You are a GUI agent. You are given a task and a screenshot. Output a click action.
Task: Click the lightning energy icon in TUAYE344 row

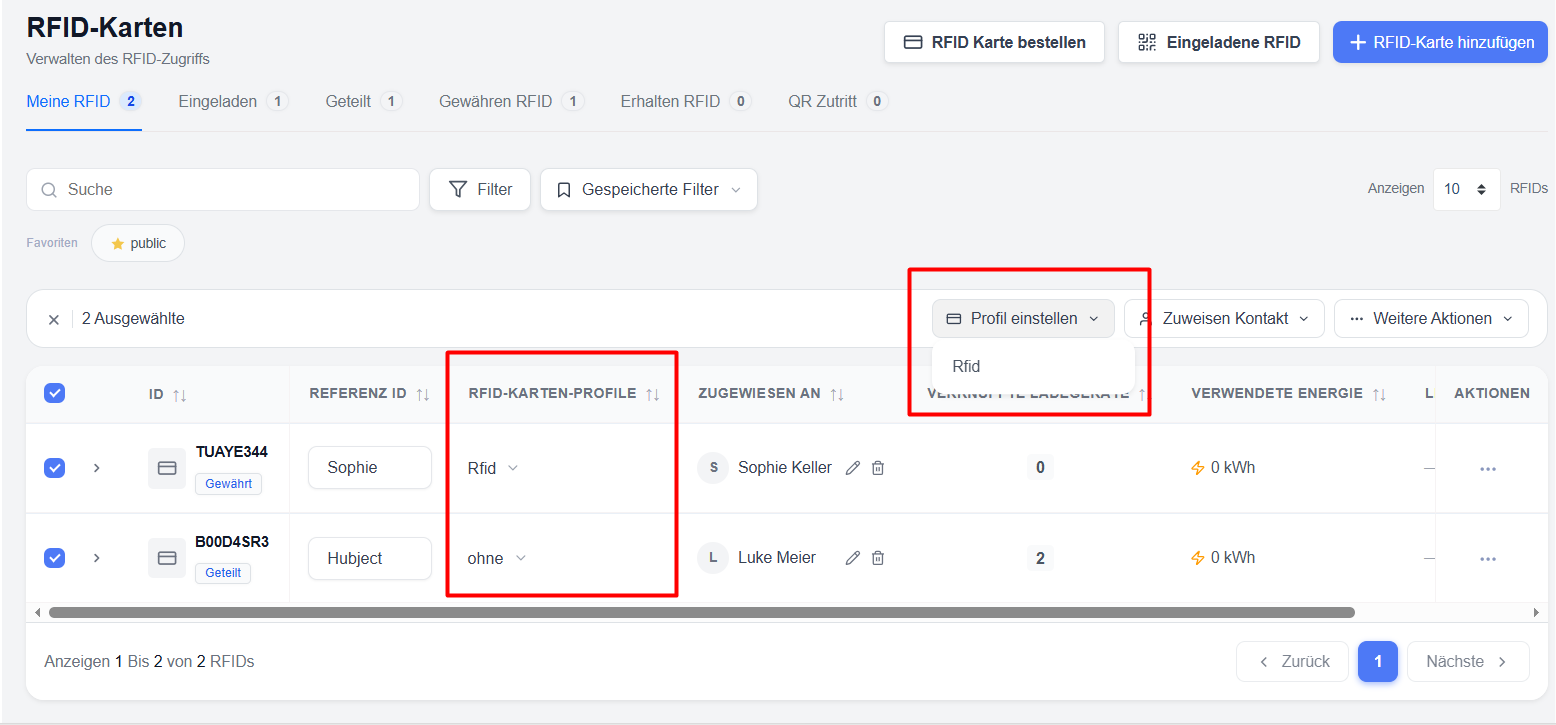click(1198, 468)
